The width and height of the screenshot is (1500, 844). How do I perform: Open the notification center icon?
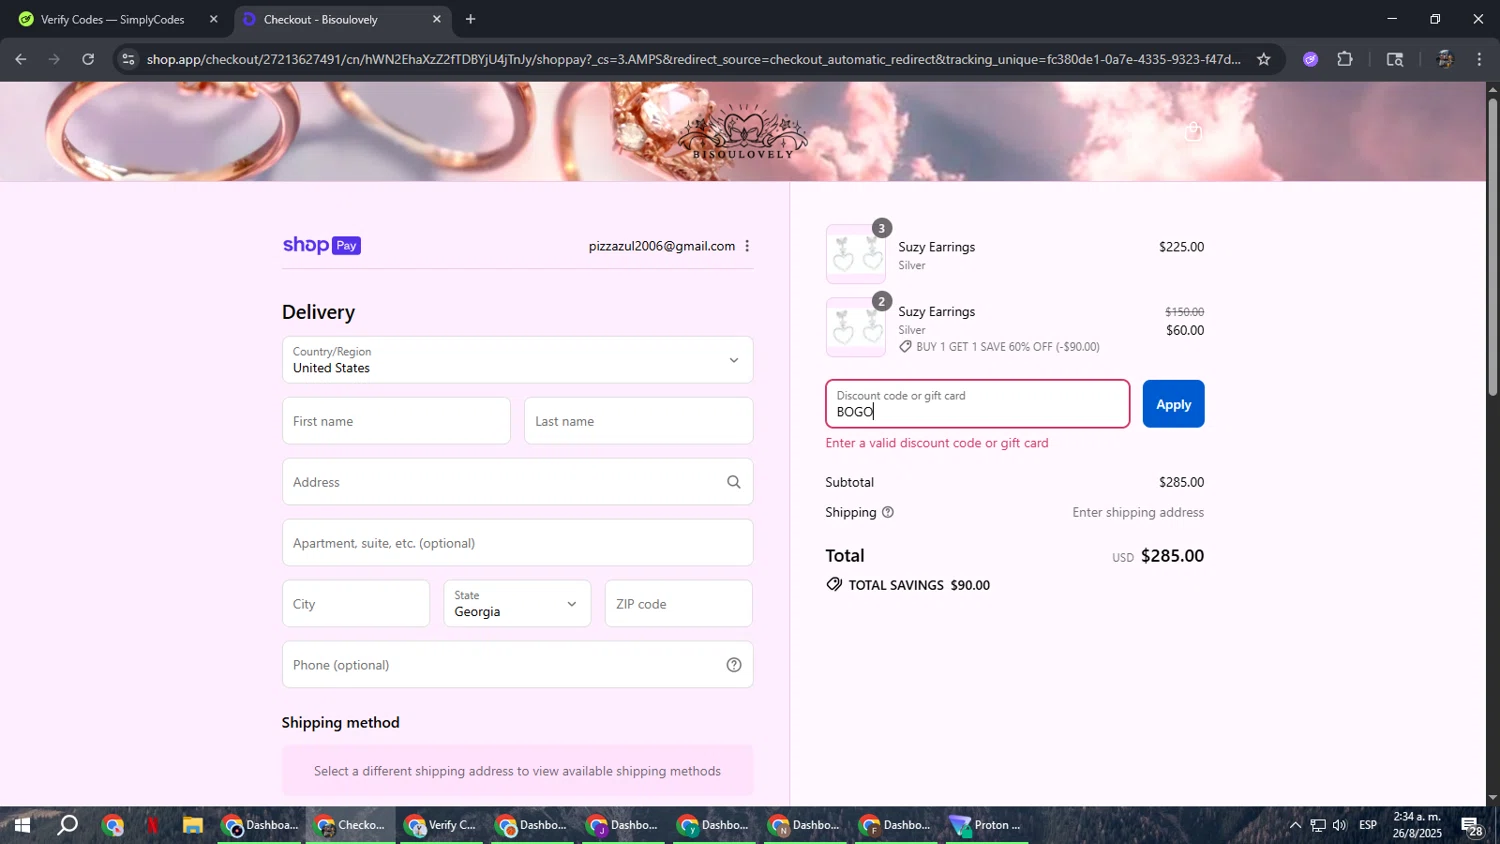pos(1471,827)
